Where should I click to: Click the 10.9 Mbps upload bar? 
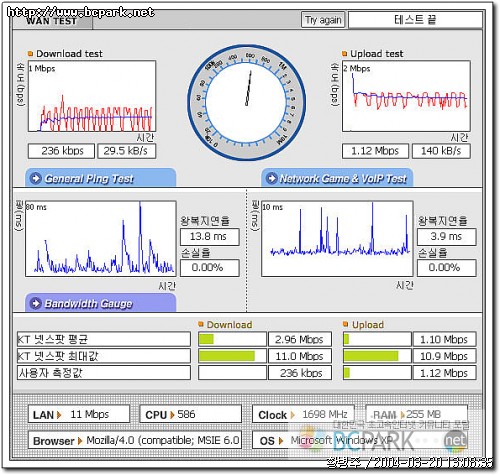(x=377, y=356)
